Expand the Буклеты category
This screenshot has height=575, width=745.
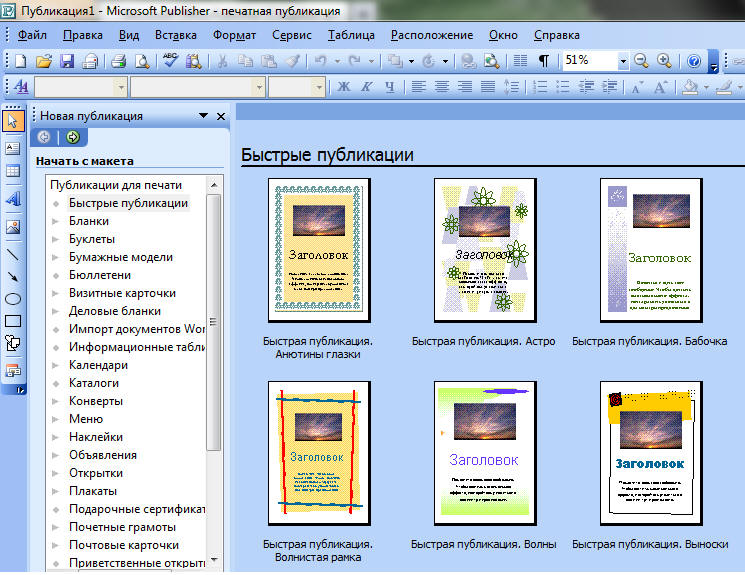coord(55,239)
